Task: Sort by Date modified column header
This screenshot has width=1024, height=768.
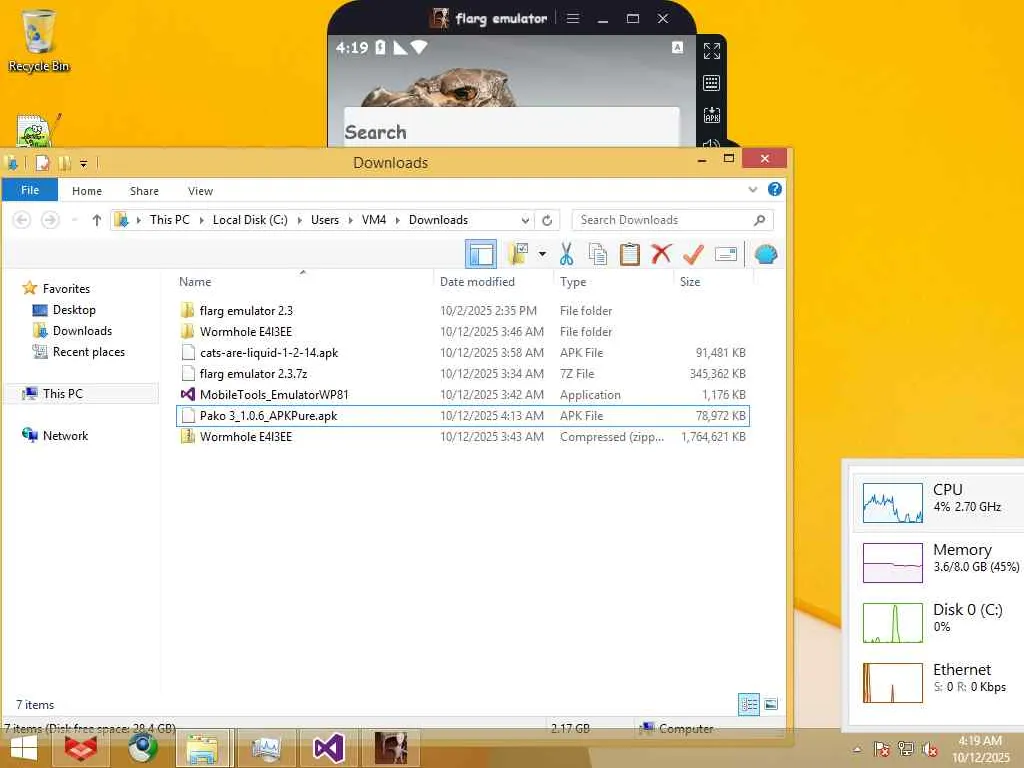Action: tap(477, 281)
